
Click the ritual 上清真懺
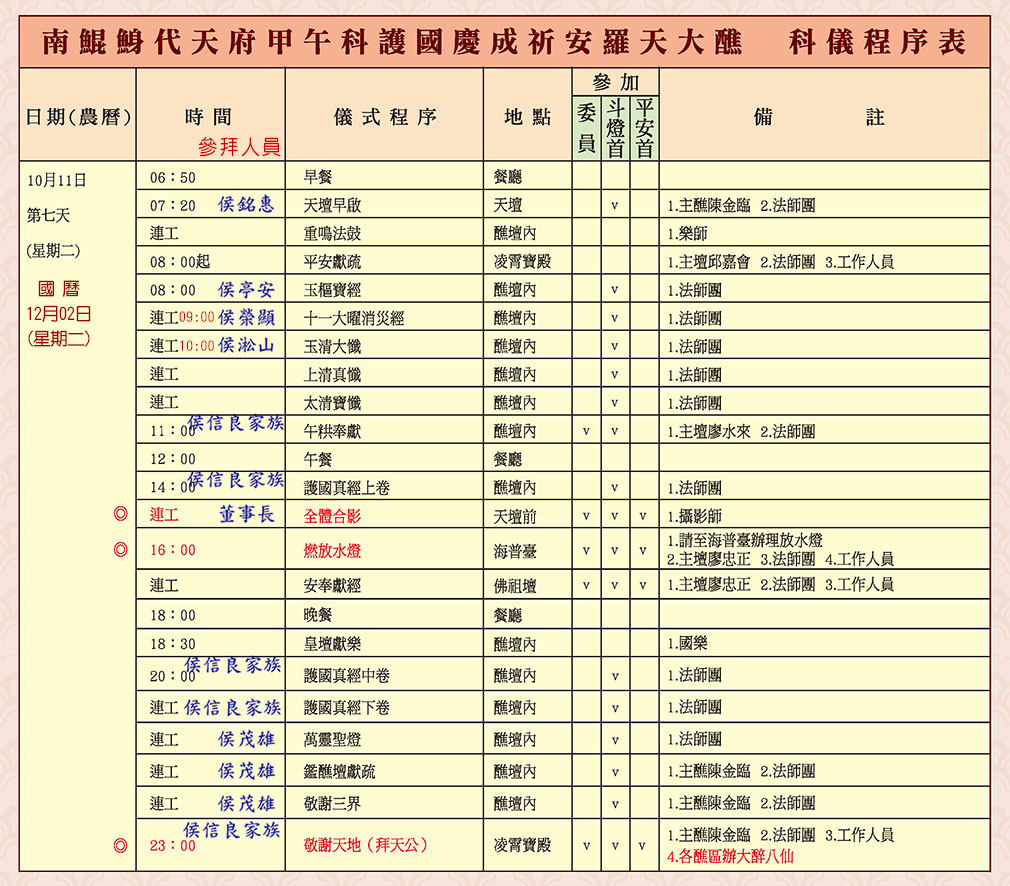click(332, 374)
